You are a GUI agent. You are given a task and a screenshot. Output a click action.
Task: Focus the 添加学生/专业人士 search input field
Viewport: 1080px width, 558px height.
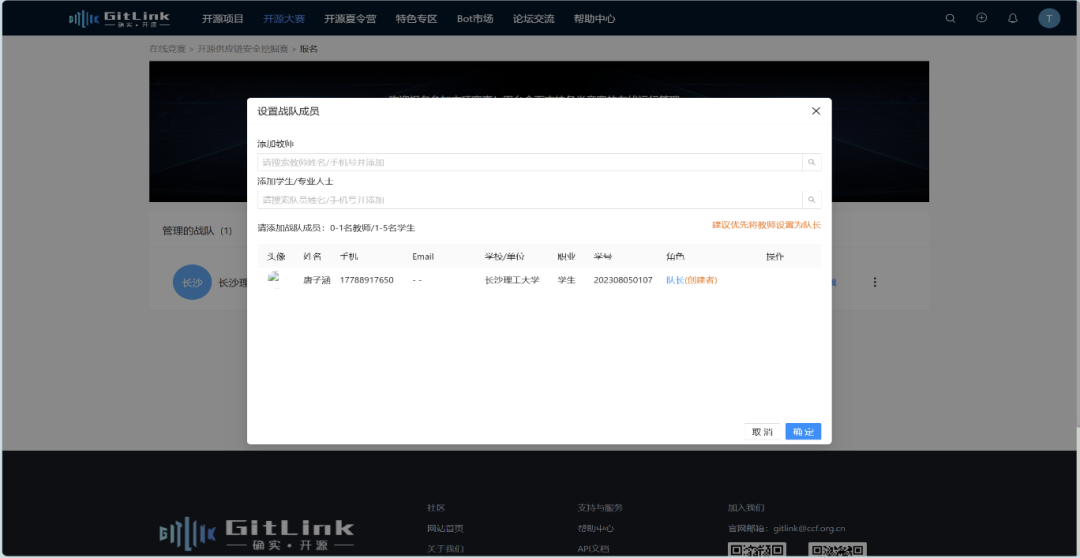click(530, 200)
